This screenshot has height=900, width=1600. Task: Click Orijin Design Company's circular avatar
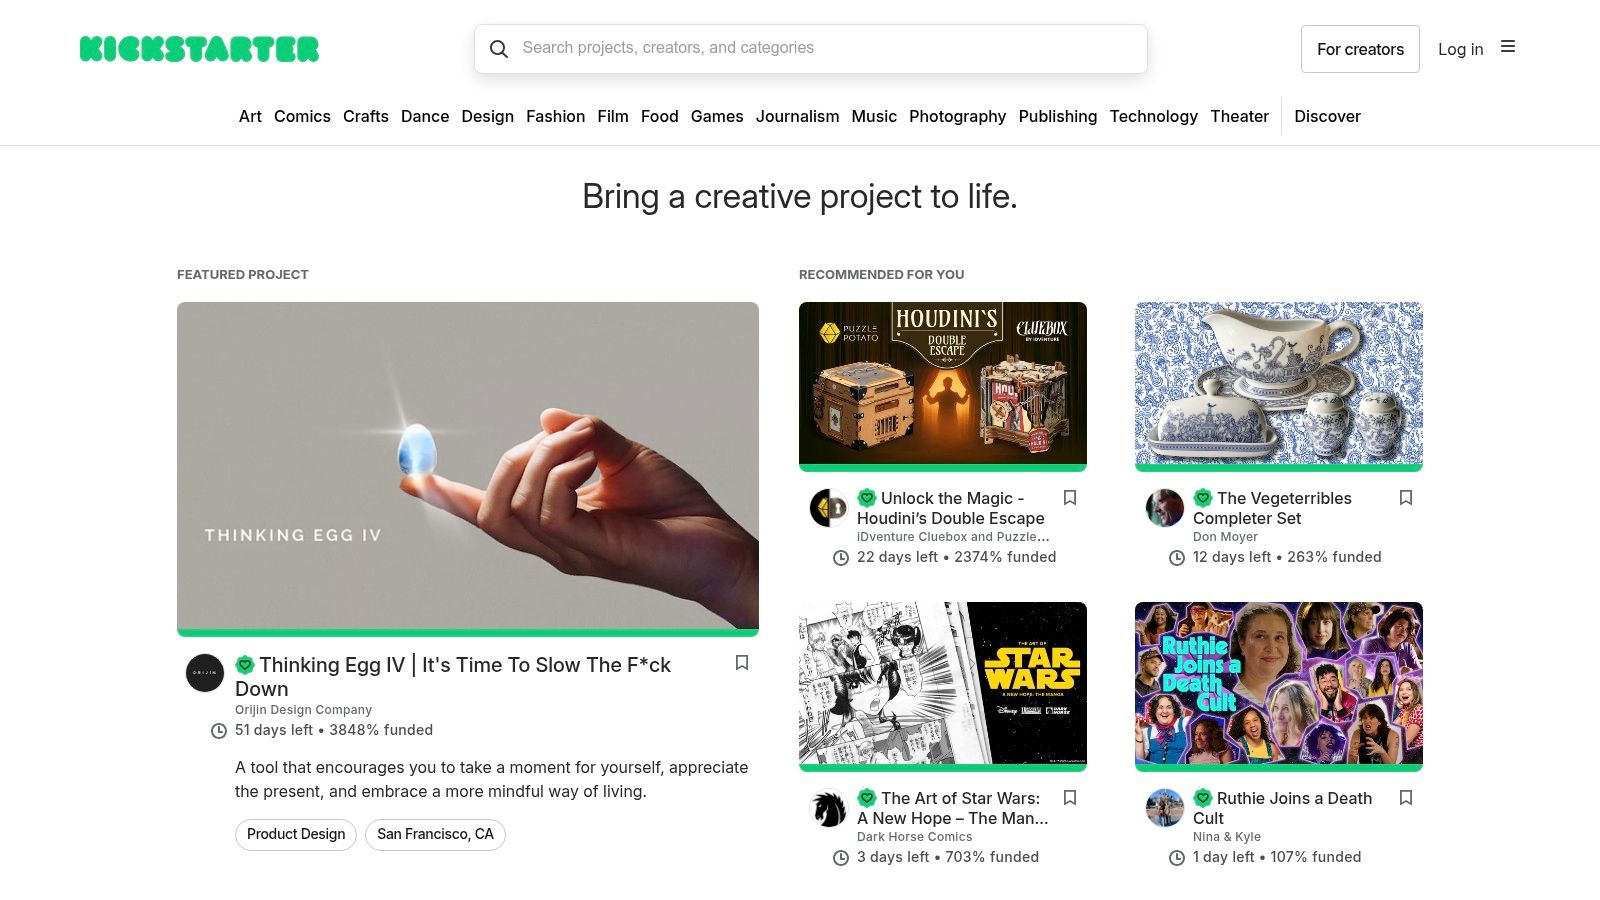pyautogui.click(x=204, y=674)
